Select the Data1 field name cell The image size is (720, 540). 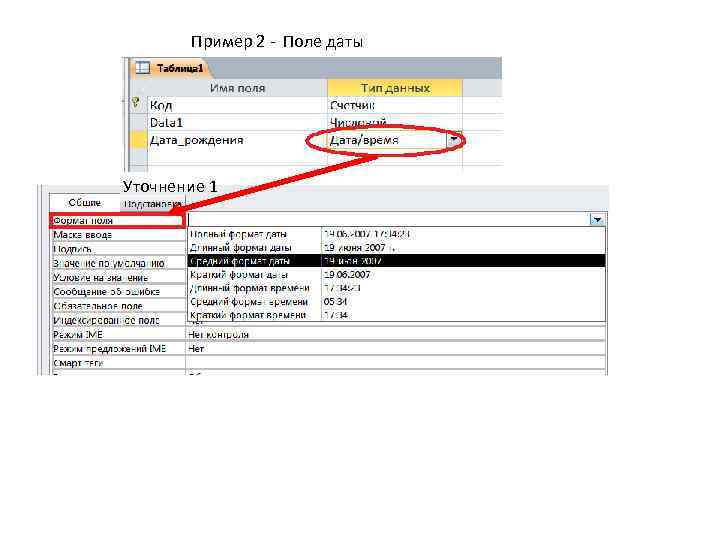(237, 123)
